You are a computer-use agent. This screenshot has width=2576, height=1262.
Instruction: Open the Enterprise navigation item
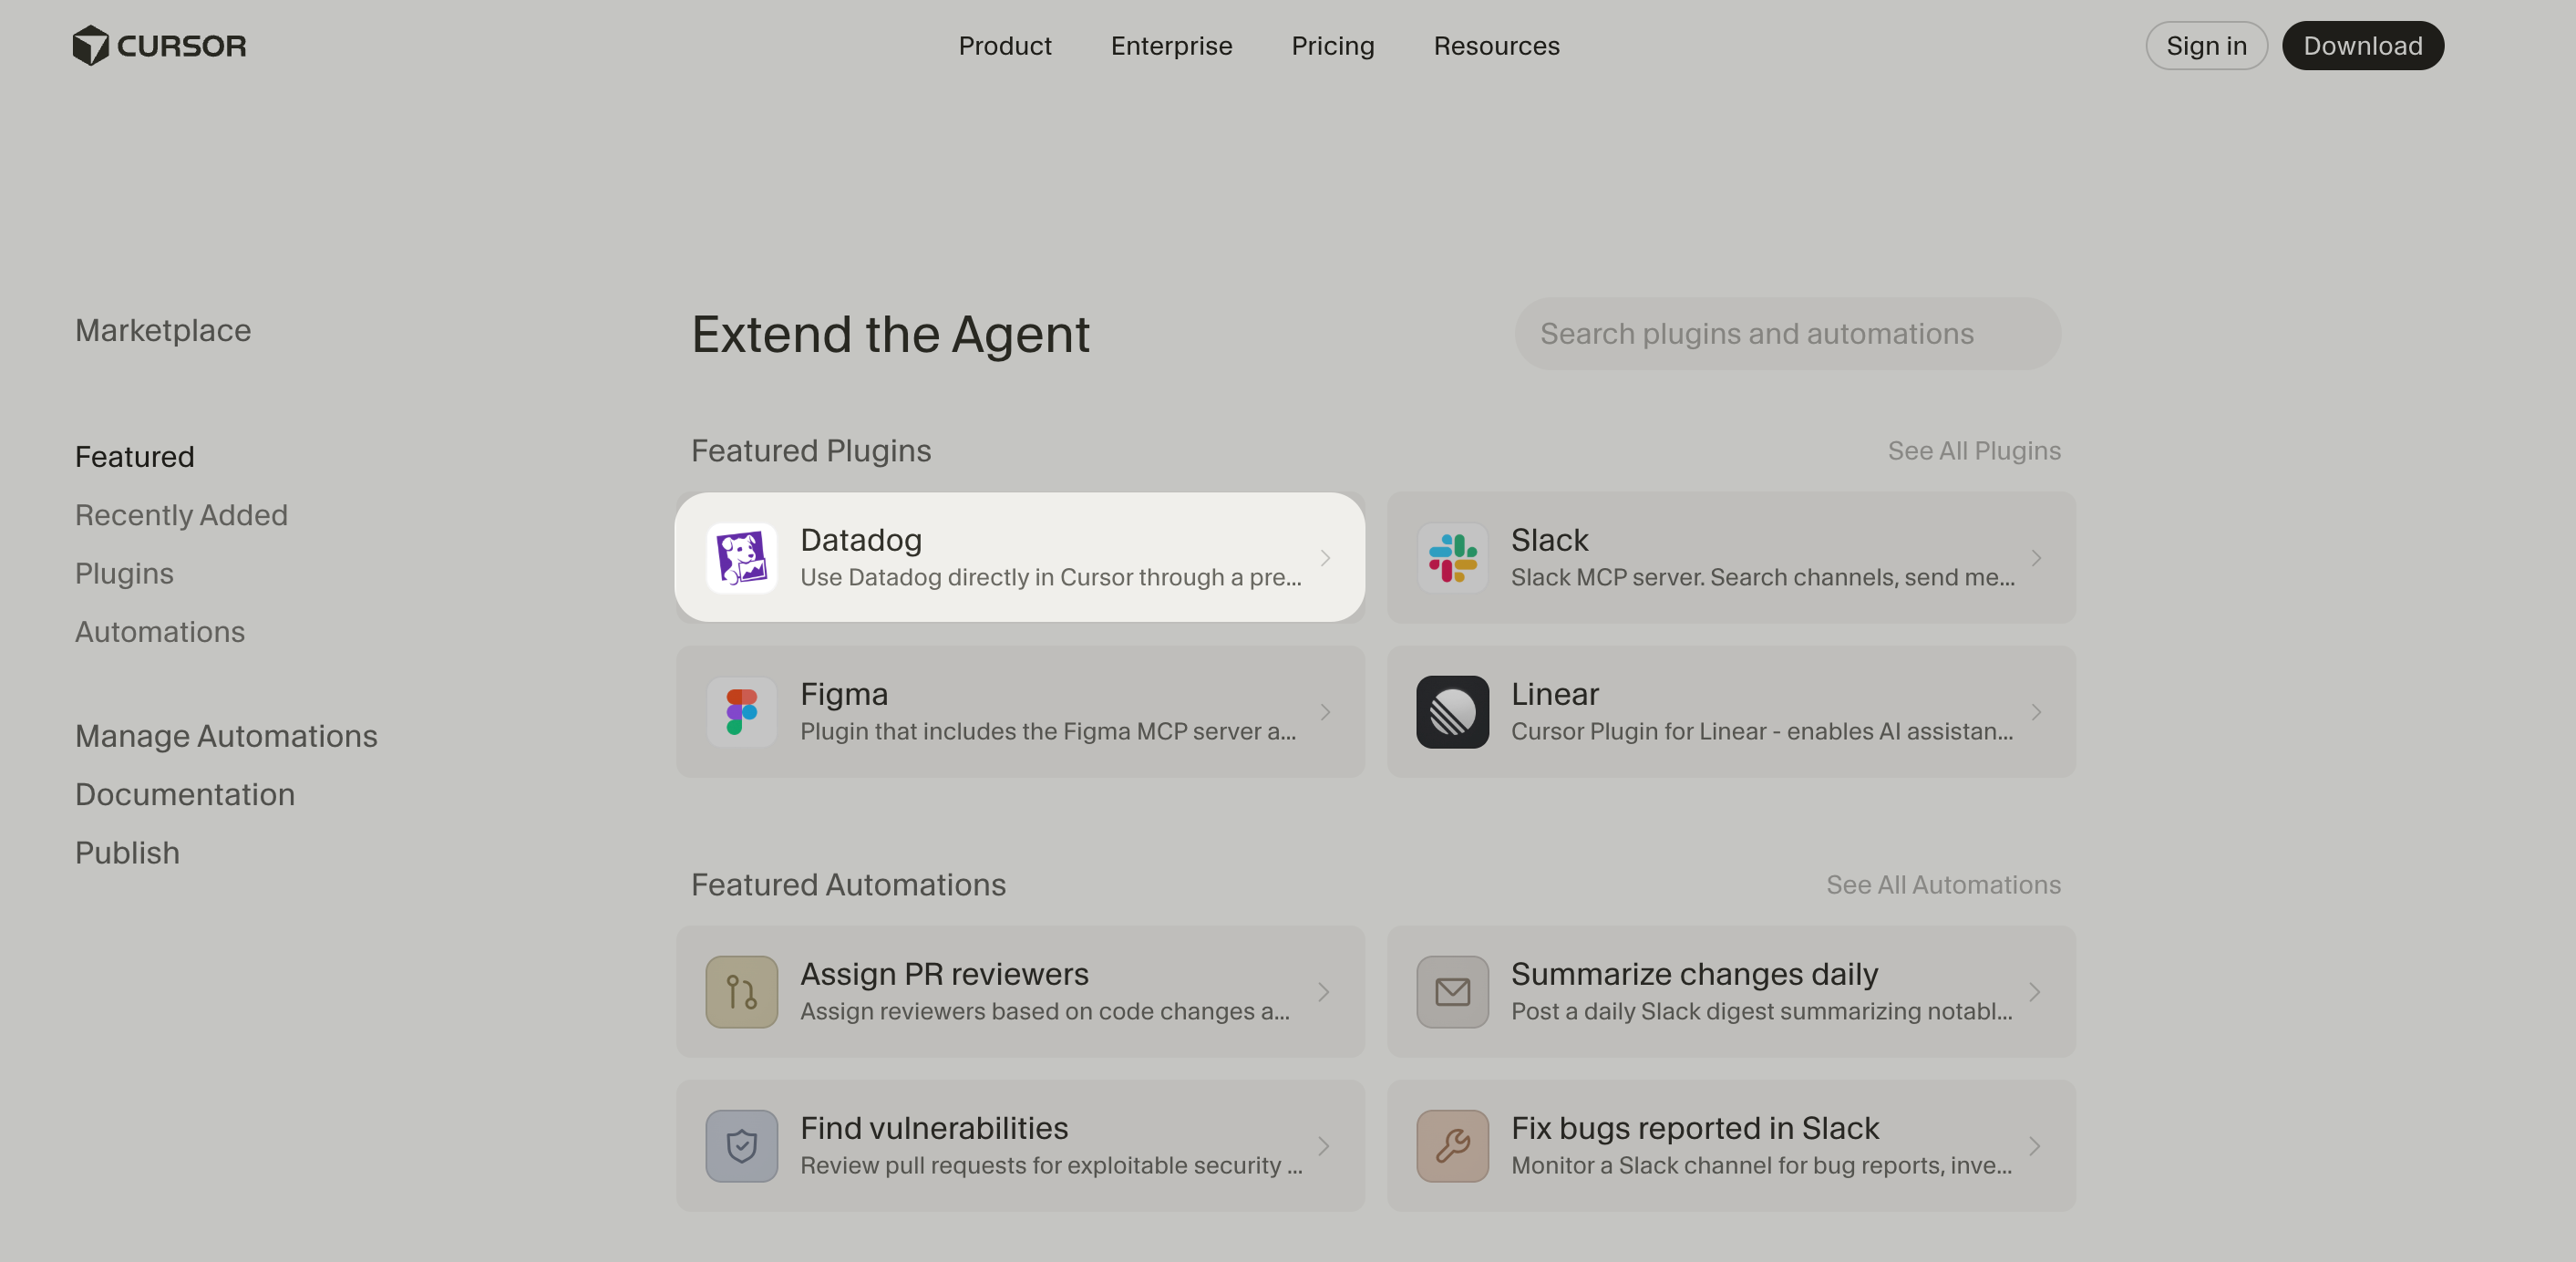point(1171,46)
